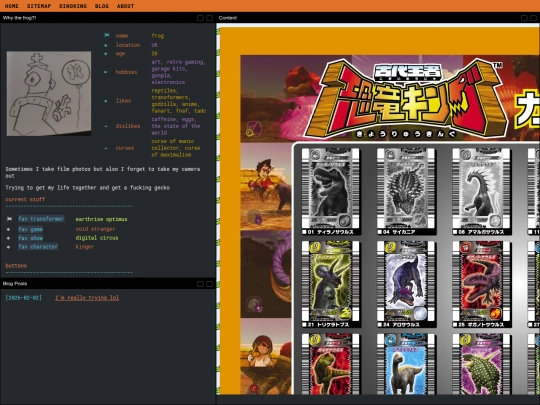Image resolution: width=540 pixels, height=405 pixels.
Task: Click the "fav character" label
Action: click(38, 247)
